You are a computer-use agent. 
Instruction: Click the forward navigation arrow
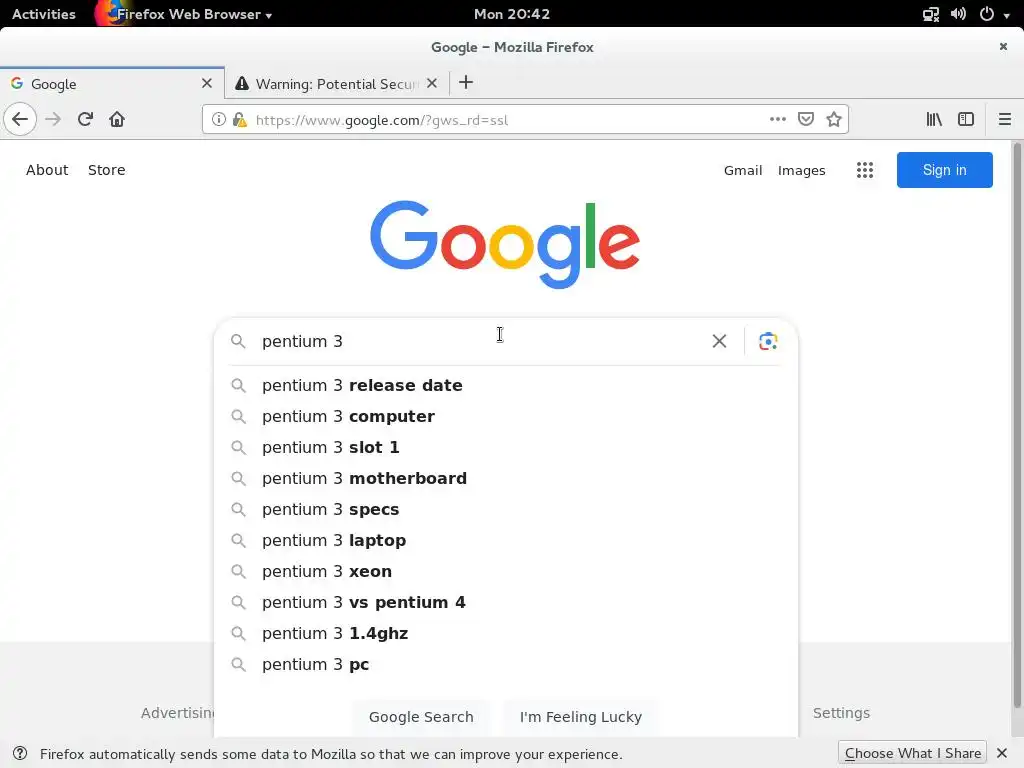53,120
